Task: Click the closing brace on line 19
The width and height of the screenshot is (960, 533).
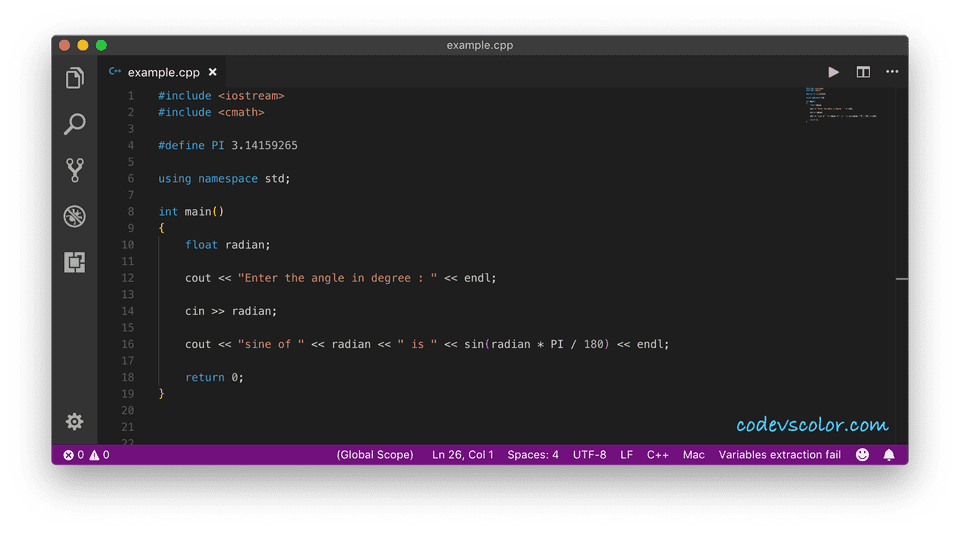Action: point(162,393)
